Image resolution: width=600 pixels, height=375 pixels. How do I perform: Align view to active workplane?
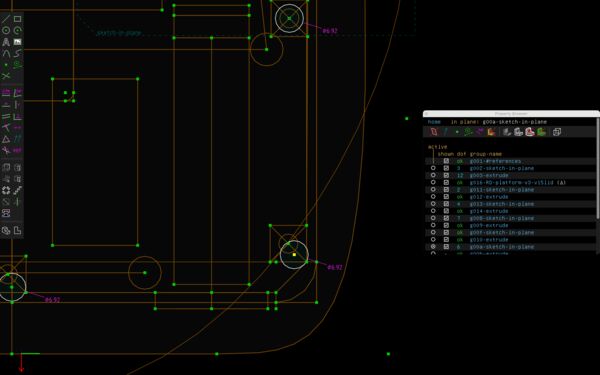tap(17, 230)
